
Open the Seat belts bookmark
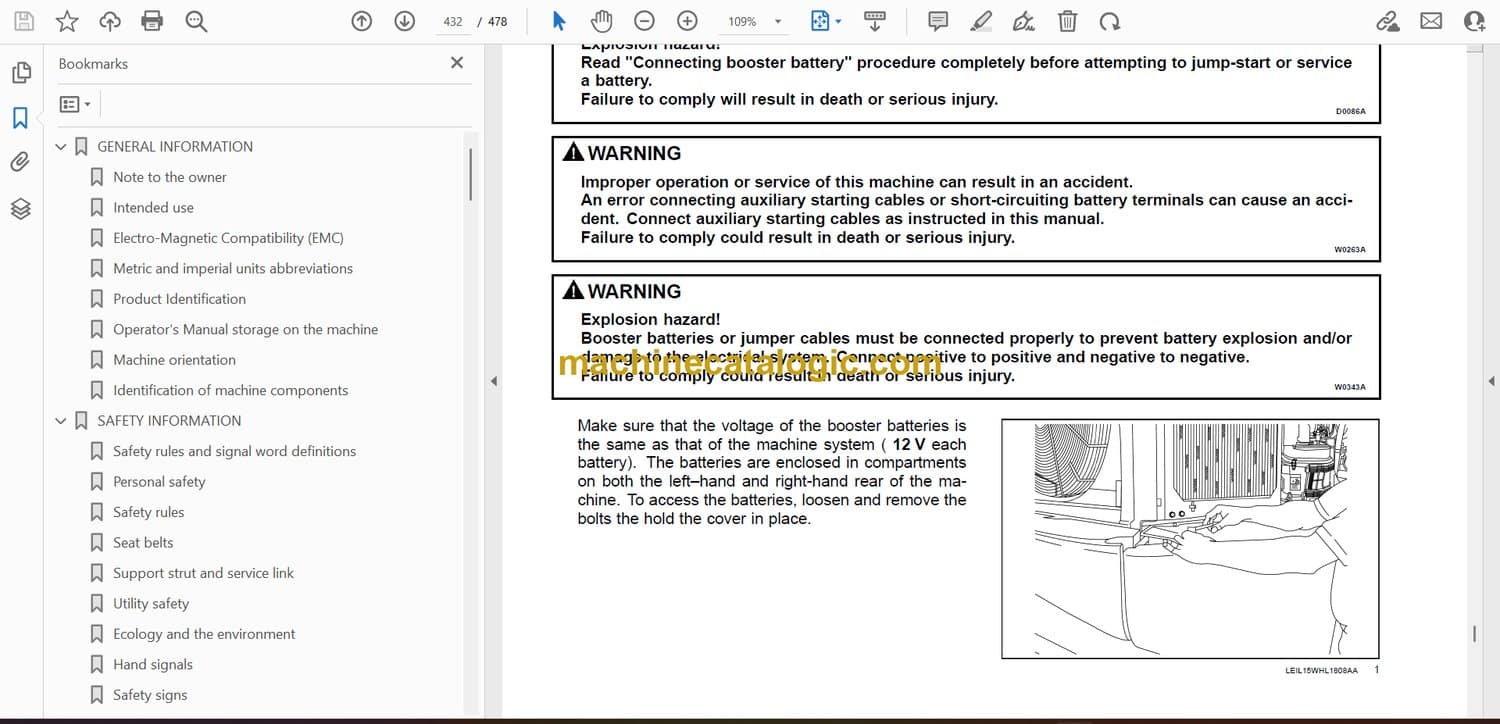143,542
